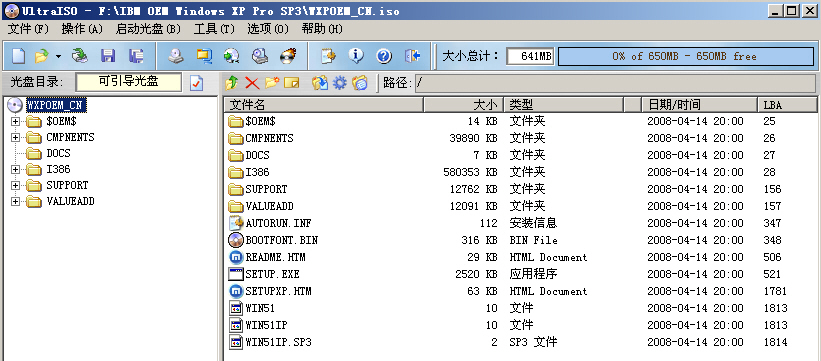Open the 文件(F) menu
Image resolution: width=821 pixels, height=361 pixels.
click(x=28, y=29)
